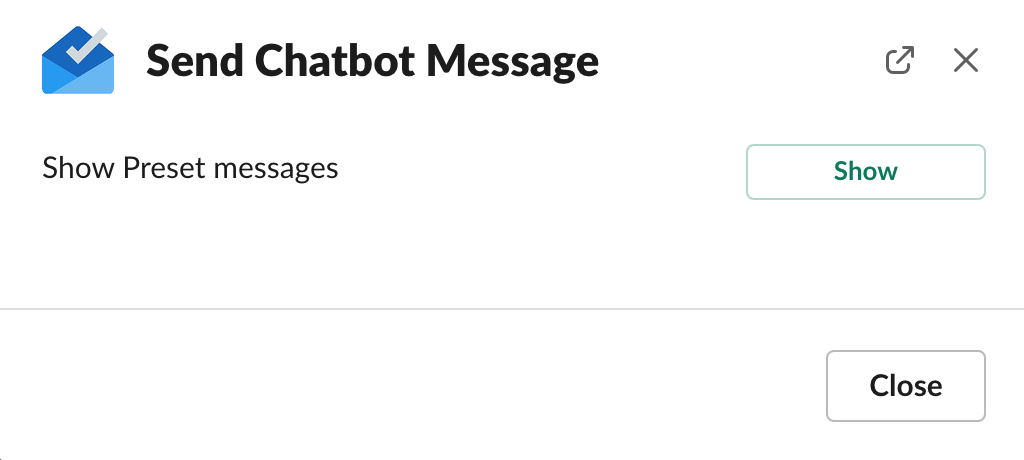The height and width of the screenshot is (460, 1024).
Task: Close the Send Chatbot Message modal via X
Action: 965,60
